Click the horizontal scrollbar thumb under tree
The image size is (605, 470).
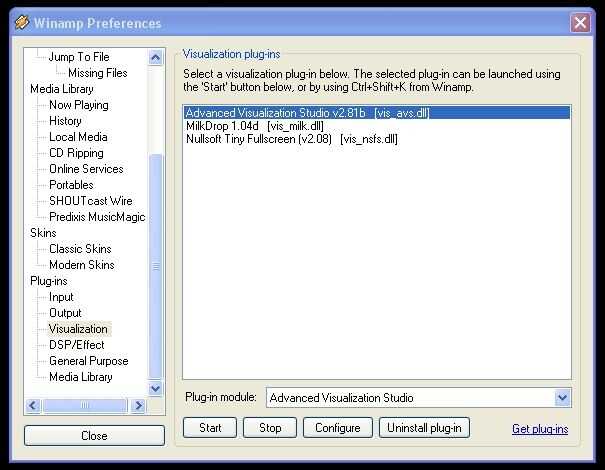coord(85,406)
